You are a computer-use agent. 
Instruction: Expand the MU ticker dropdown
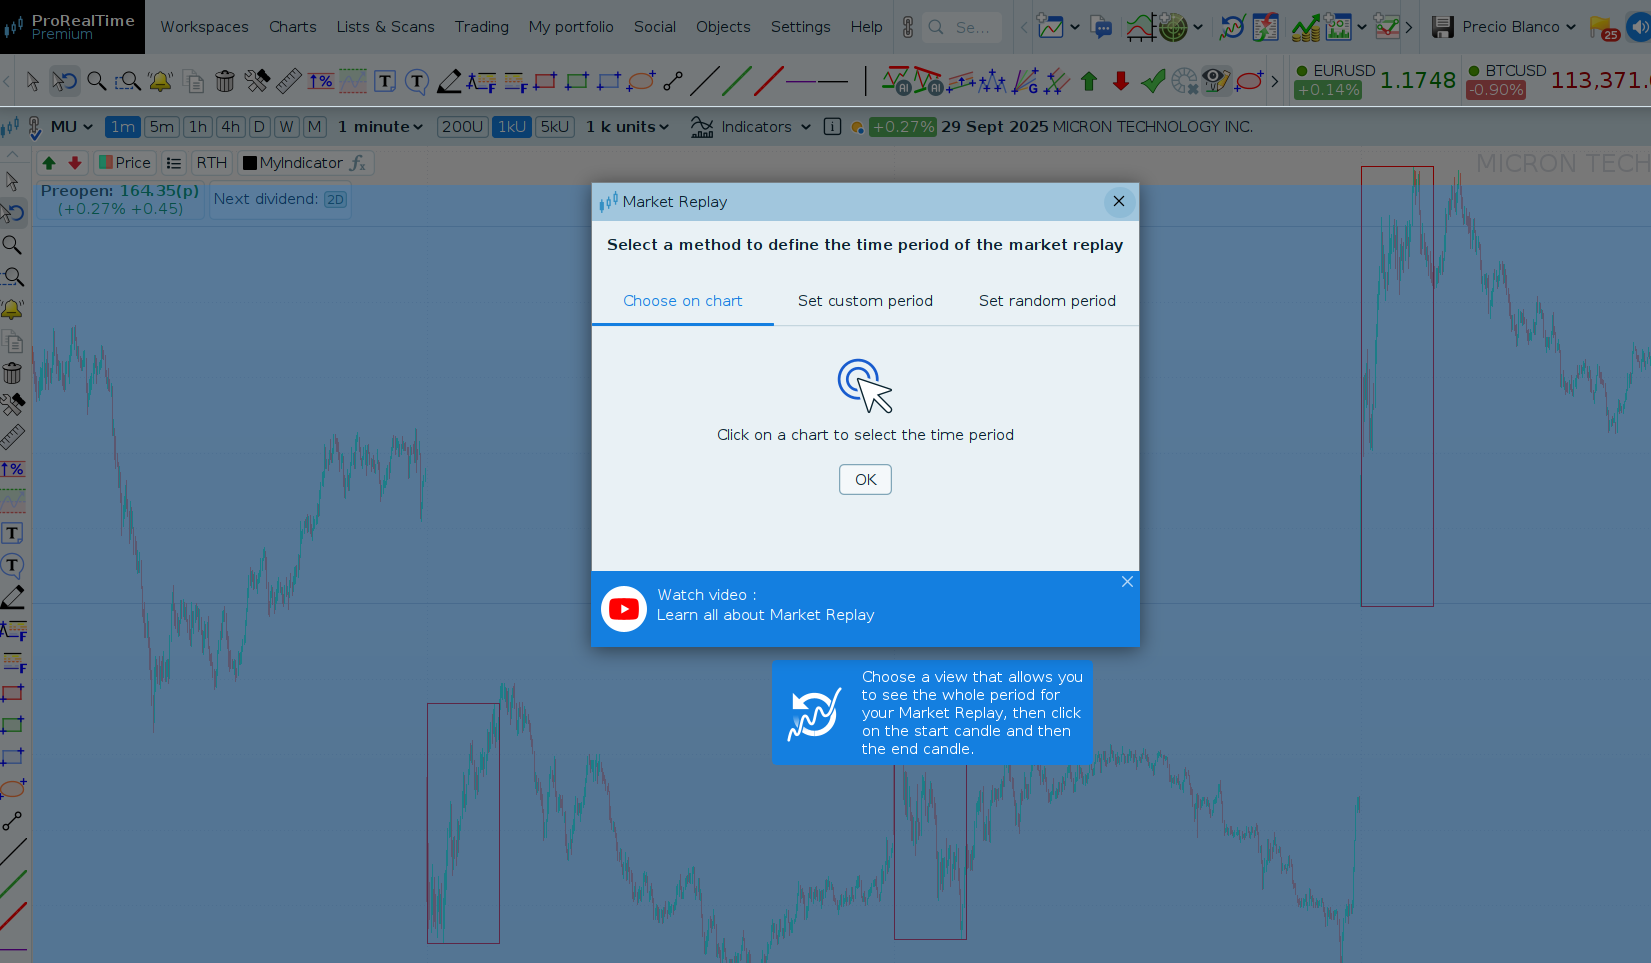coord(72,127)
